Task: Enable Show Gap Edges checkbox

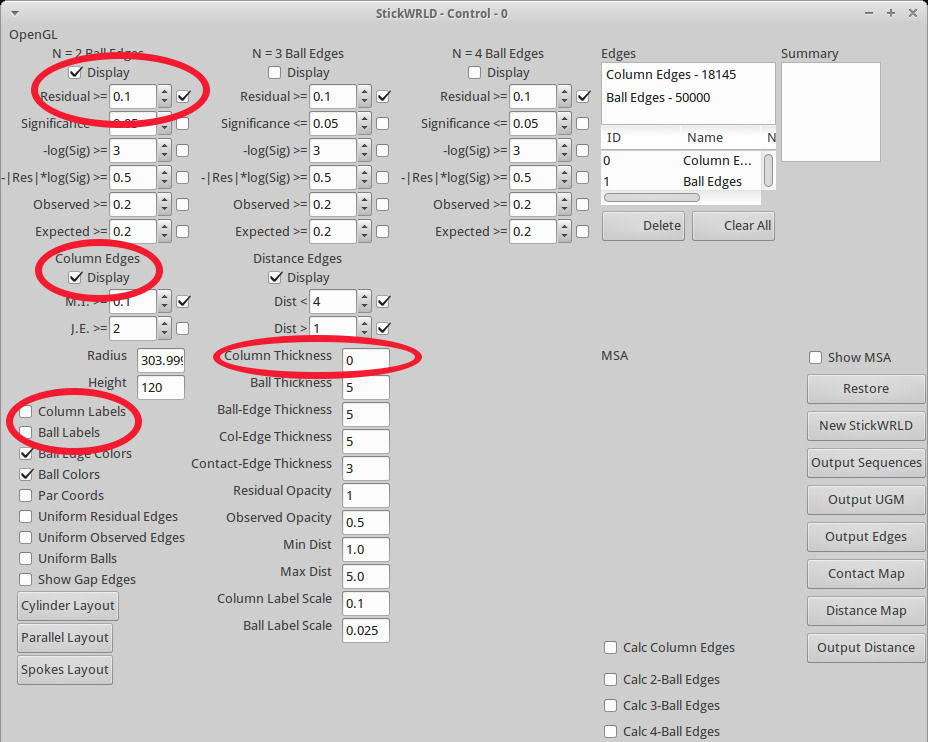Action: [25, 579]
